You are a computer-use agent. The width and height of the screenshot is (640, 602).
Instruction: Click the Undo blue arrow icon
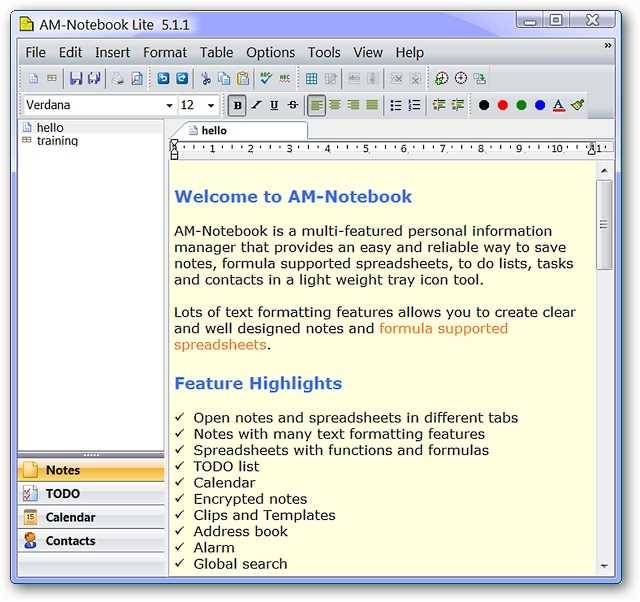coord(163,78)
